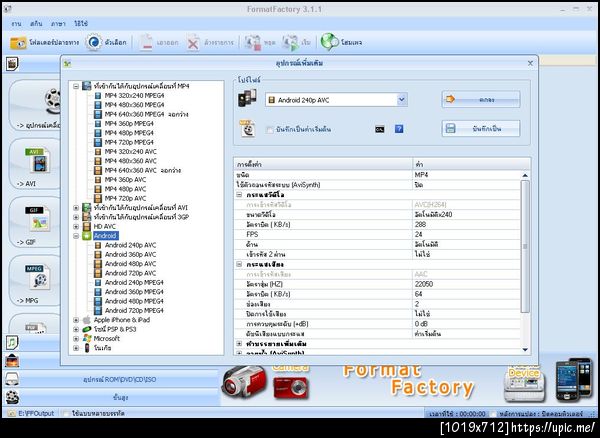This screenshot has width=600, height=438.
Task: Toggle the shut down after conversion checkbox
Action: 494,414
